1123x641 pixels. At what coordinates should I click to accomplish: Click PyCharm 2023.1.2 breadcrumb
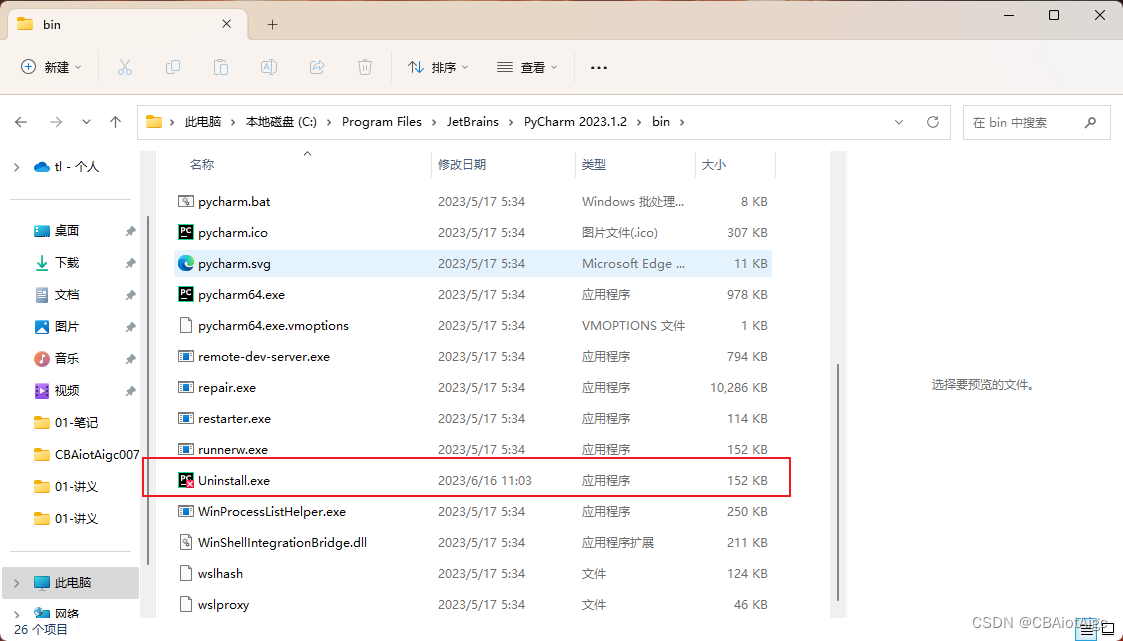pyautogui.click(x=575, y=122)
